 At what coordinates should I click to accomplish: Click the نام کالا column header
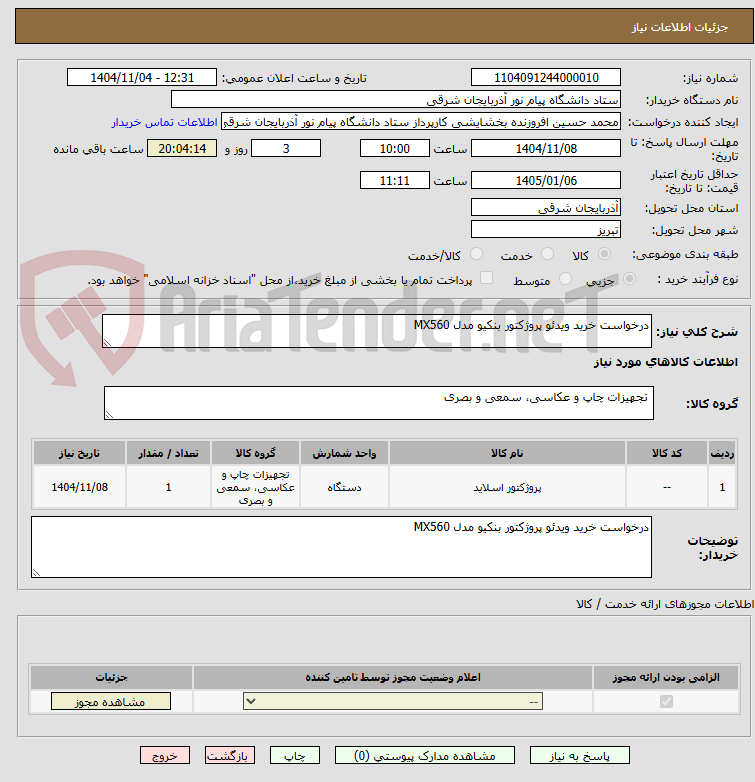pyautogui.click(x=507, y=453)
